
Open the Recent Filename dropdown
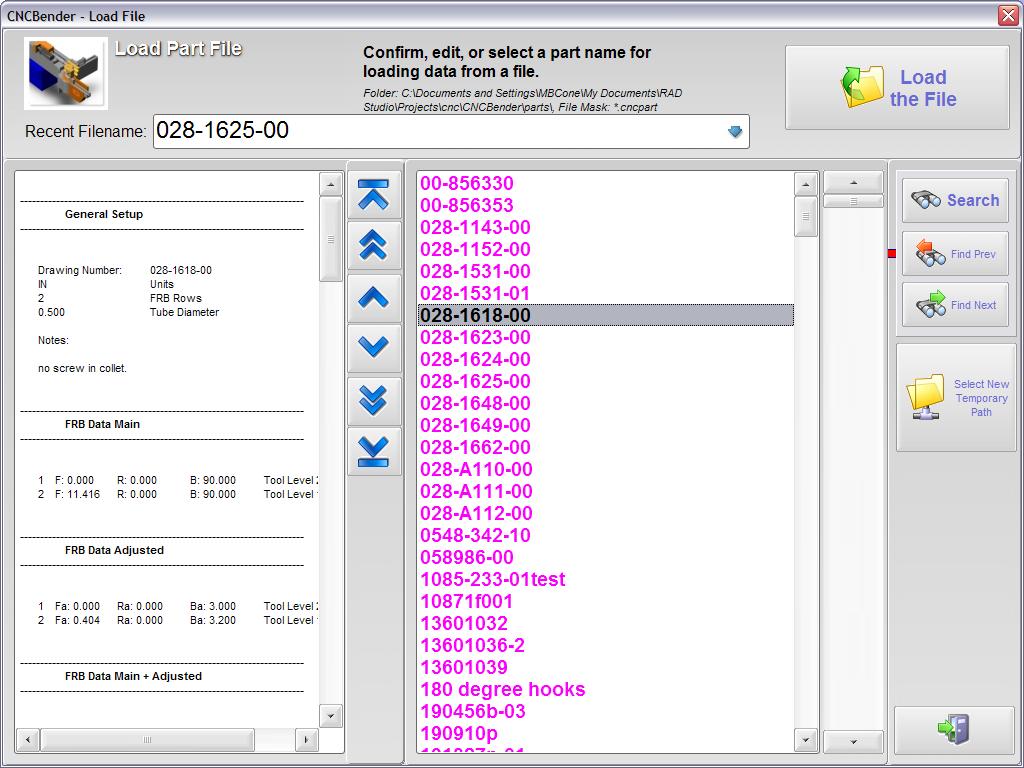735,131
